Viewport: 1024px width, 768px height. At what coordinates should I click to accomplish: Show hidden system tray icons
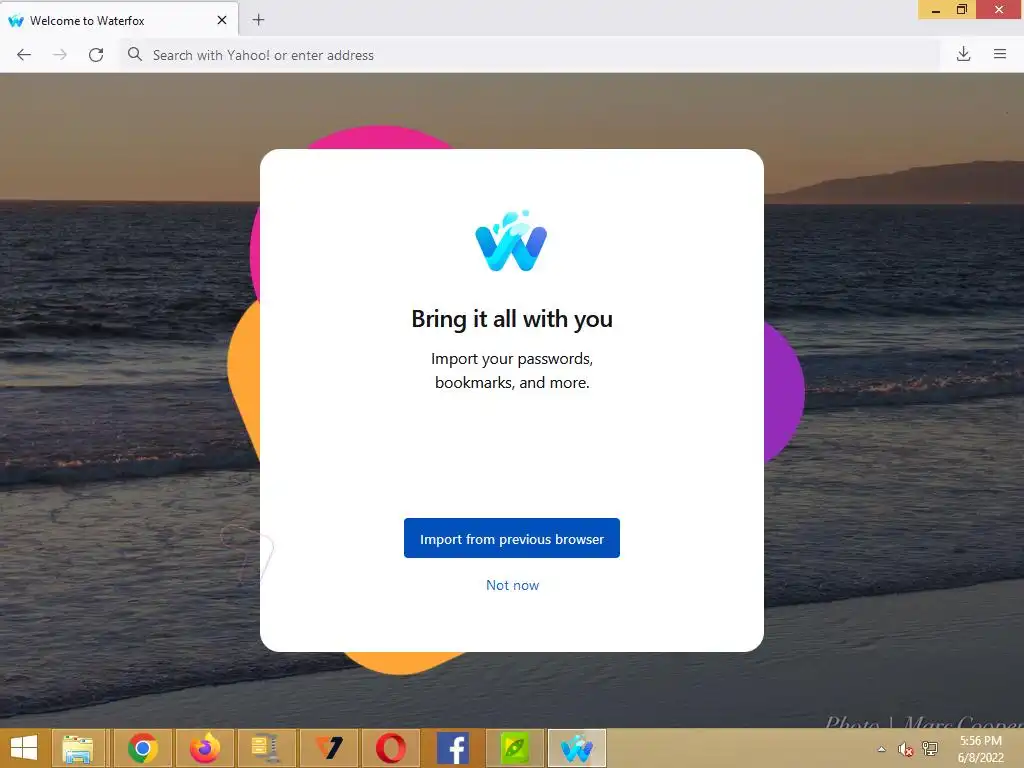882,749
